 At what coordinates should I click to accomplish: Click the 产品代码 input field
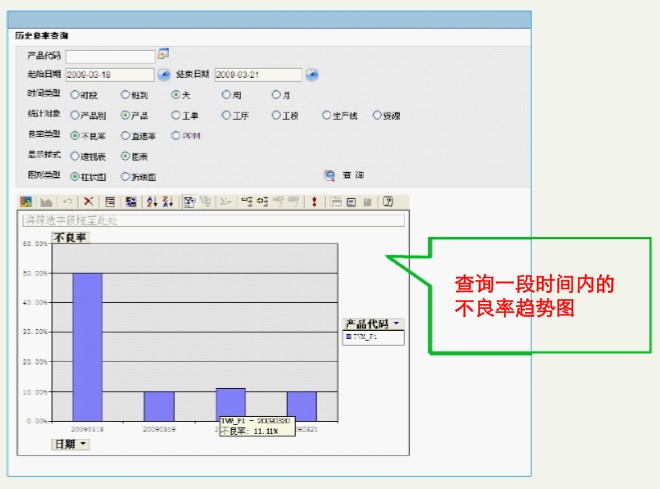pyautogui.click(x=111, y=56)
